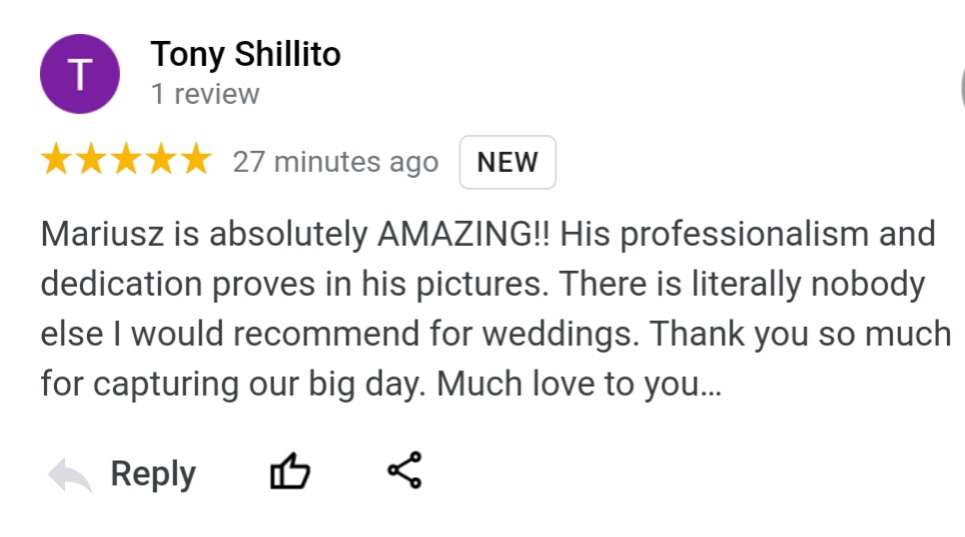Click the NEW badge
This screenshot has height=537, width=965.
[508, 162]
